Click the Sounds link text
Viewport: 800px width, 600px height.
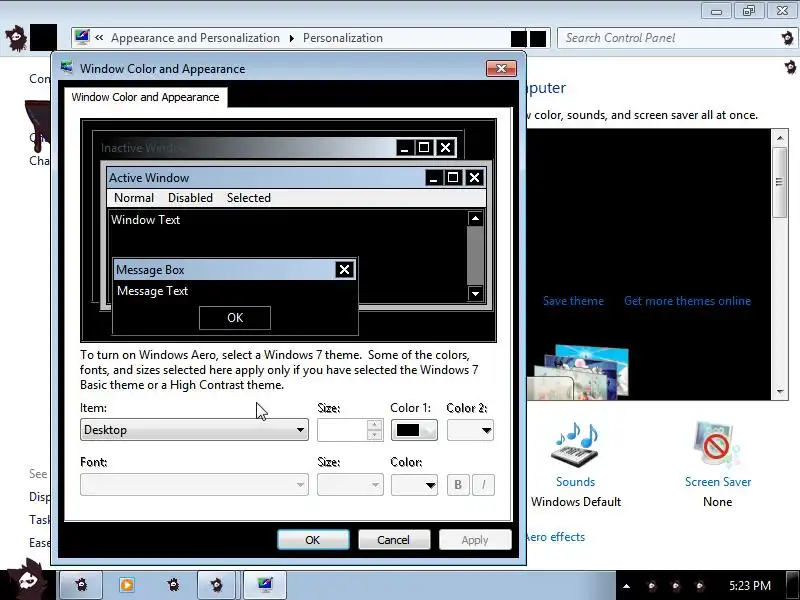pos(575,482)
